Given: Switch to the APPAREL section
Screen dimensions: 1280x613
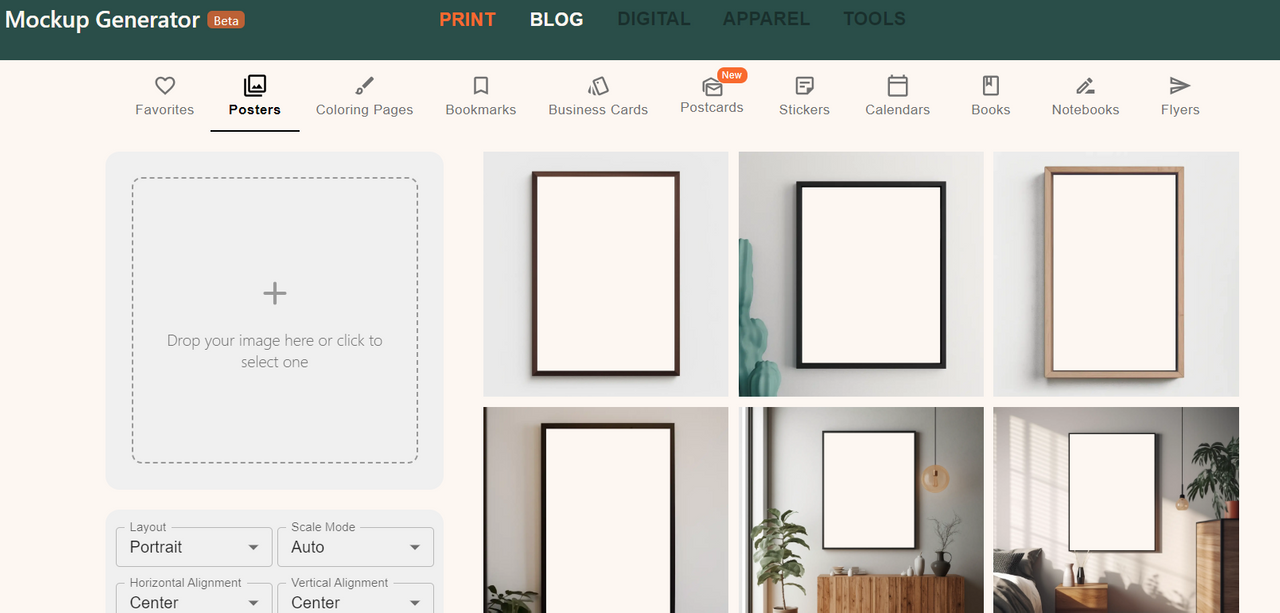Looking at the screenshot, I should (767, 19).
